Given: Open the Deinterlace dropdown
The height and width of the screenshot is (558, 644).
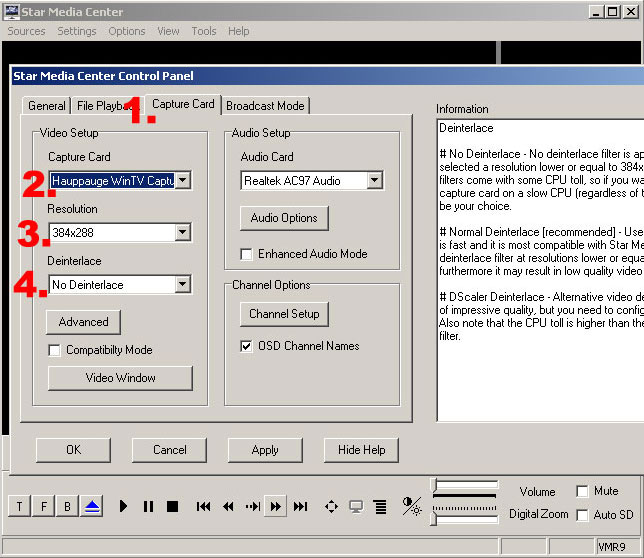Looking at the screenshot, I should [183, 284].
